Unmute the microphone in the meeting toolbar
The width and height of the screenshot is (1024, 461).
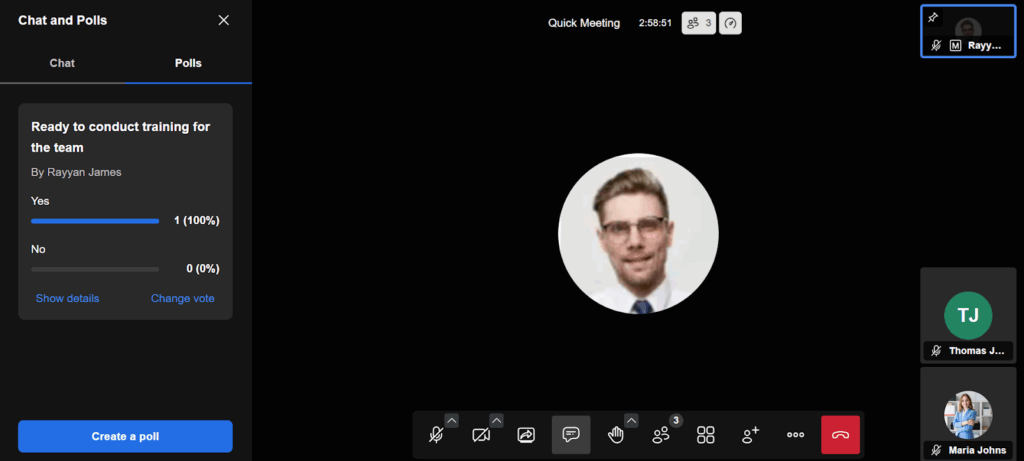tap(436, 435)
